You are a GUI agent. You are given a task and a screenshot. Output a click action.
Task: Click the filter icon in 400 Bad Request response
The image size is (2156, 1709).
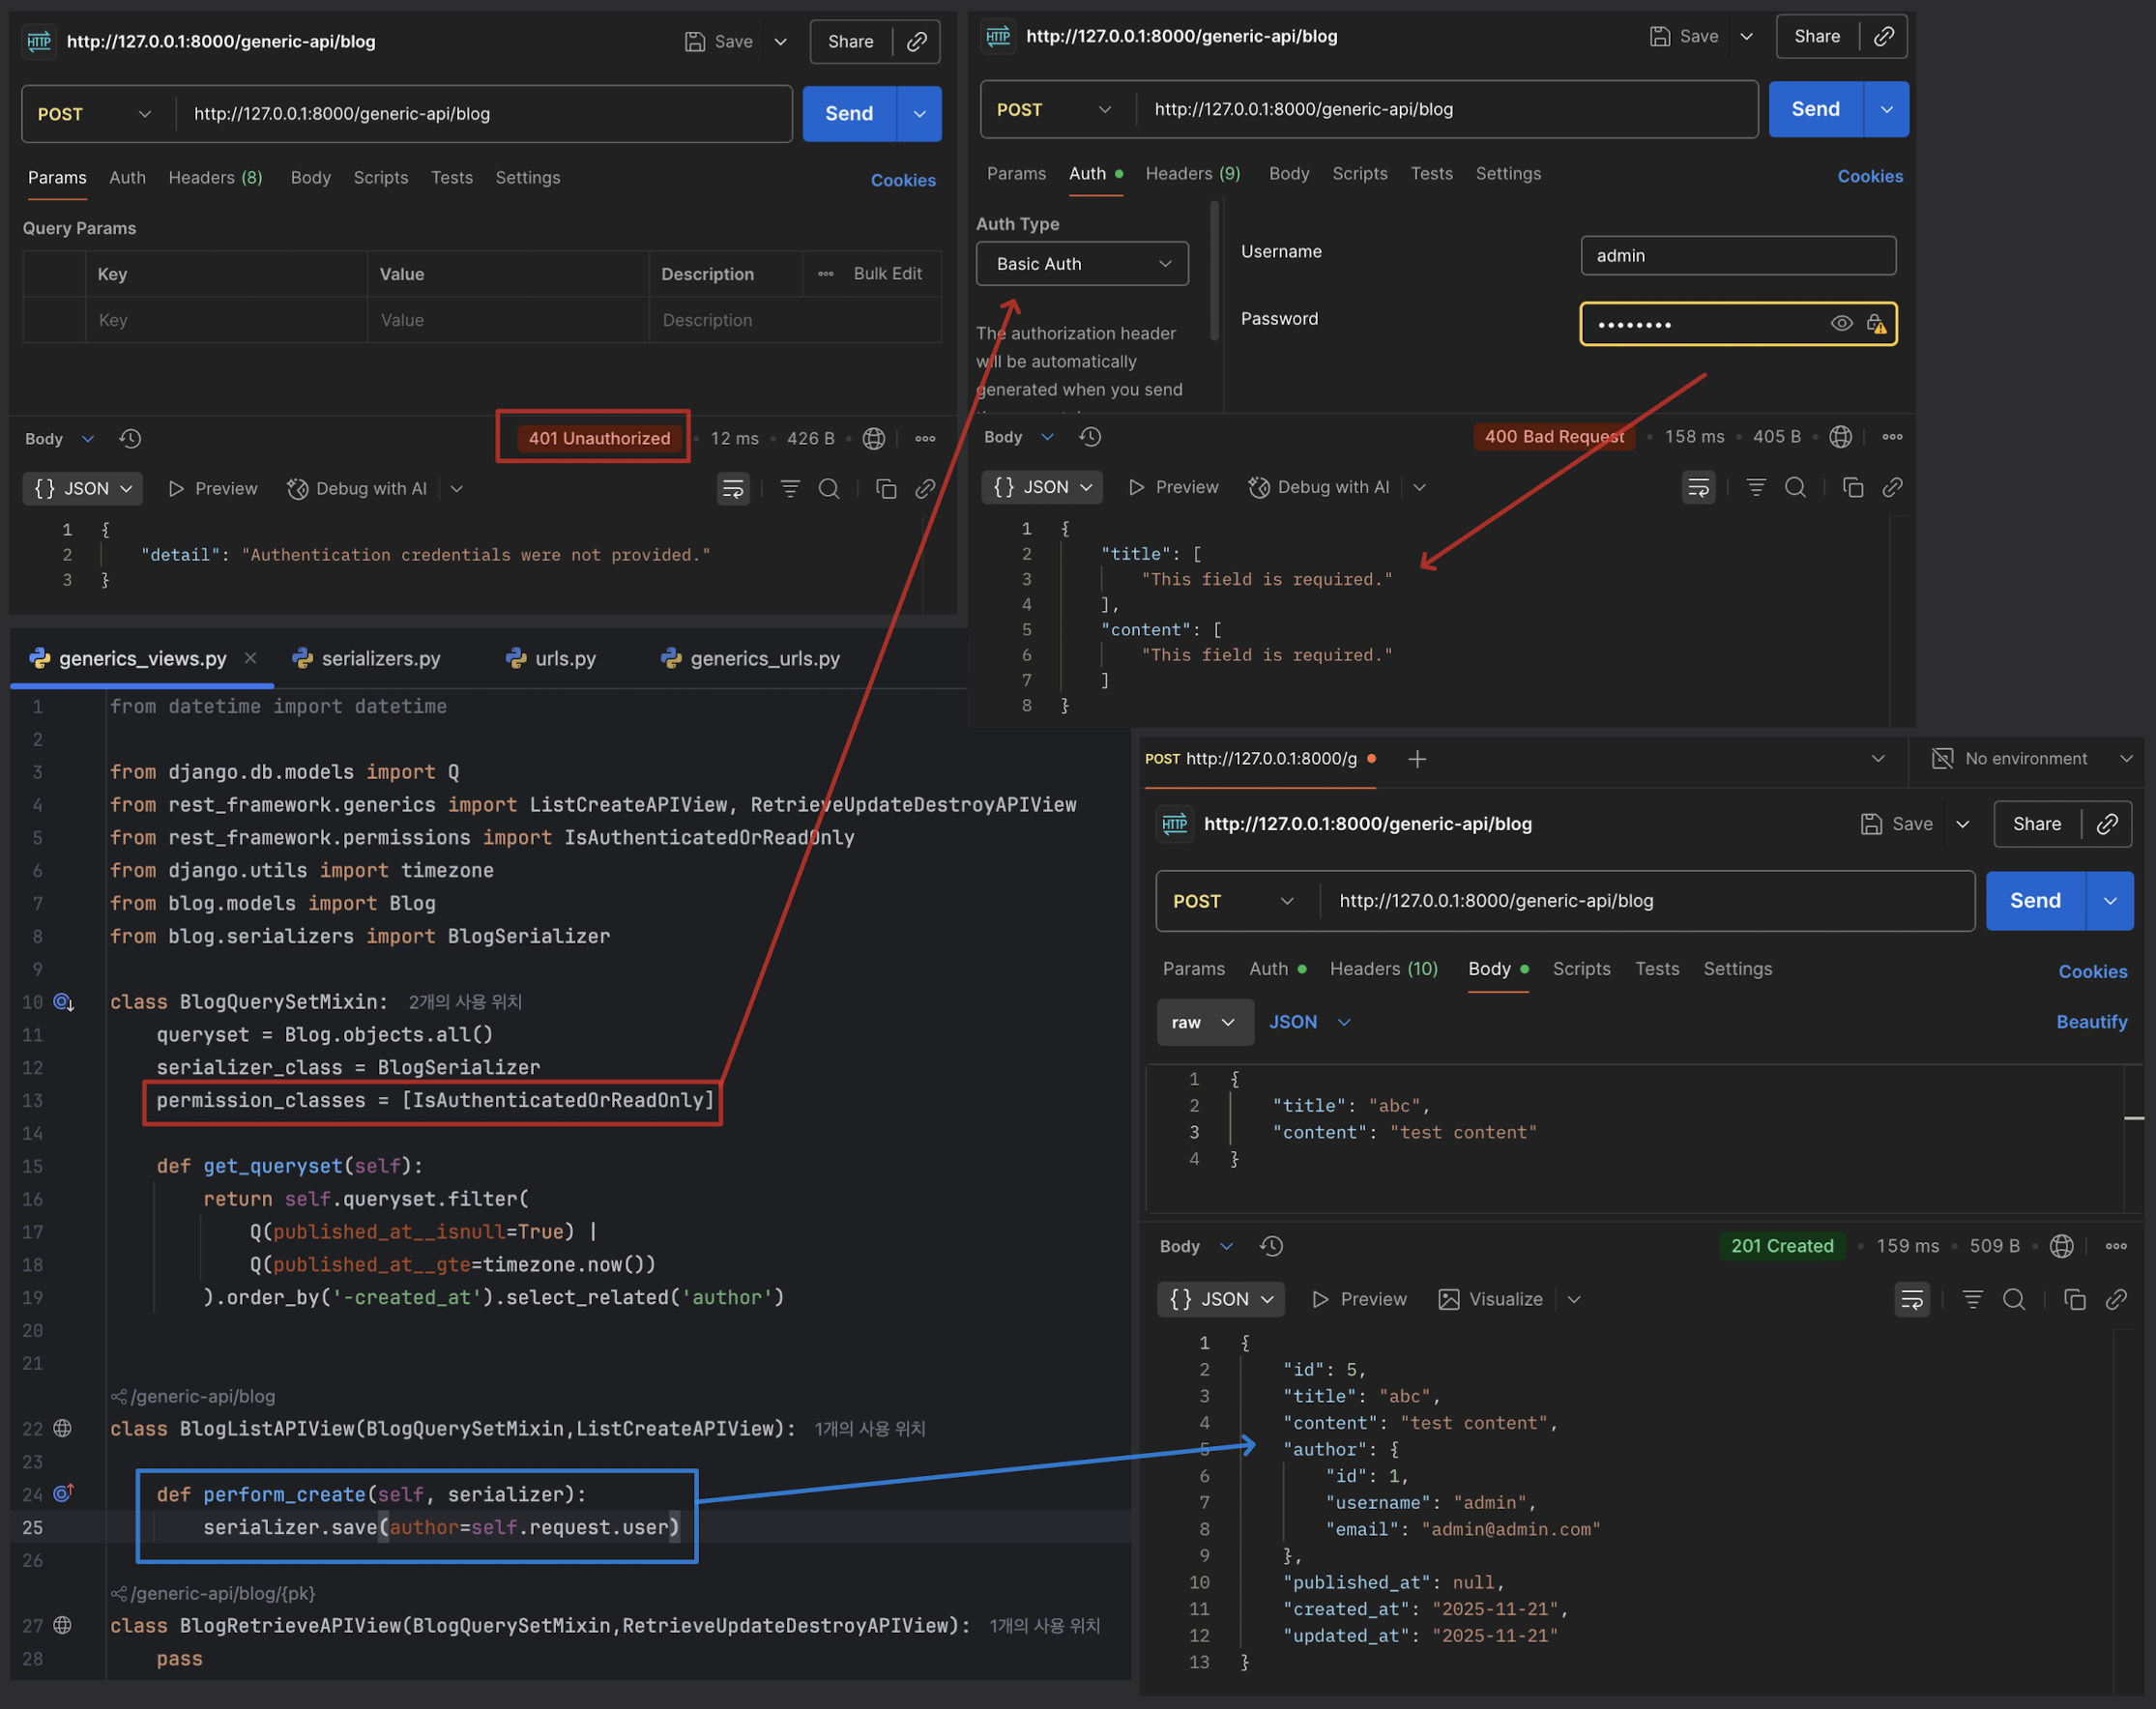click(x=1756, y=487)
